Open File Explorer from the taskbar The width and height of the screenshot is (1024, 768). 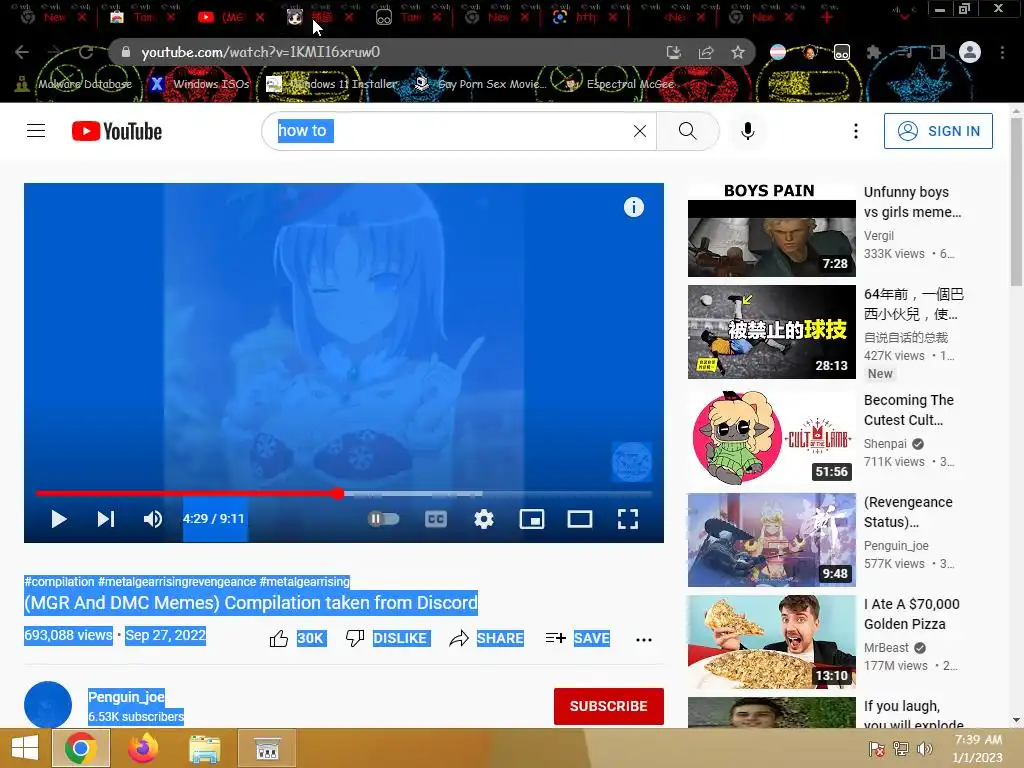click(204, 748)
